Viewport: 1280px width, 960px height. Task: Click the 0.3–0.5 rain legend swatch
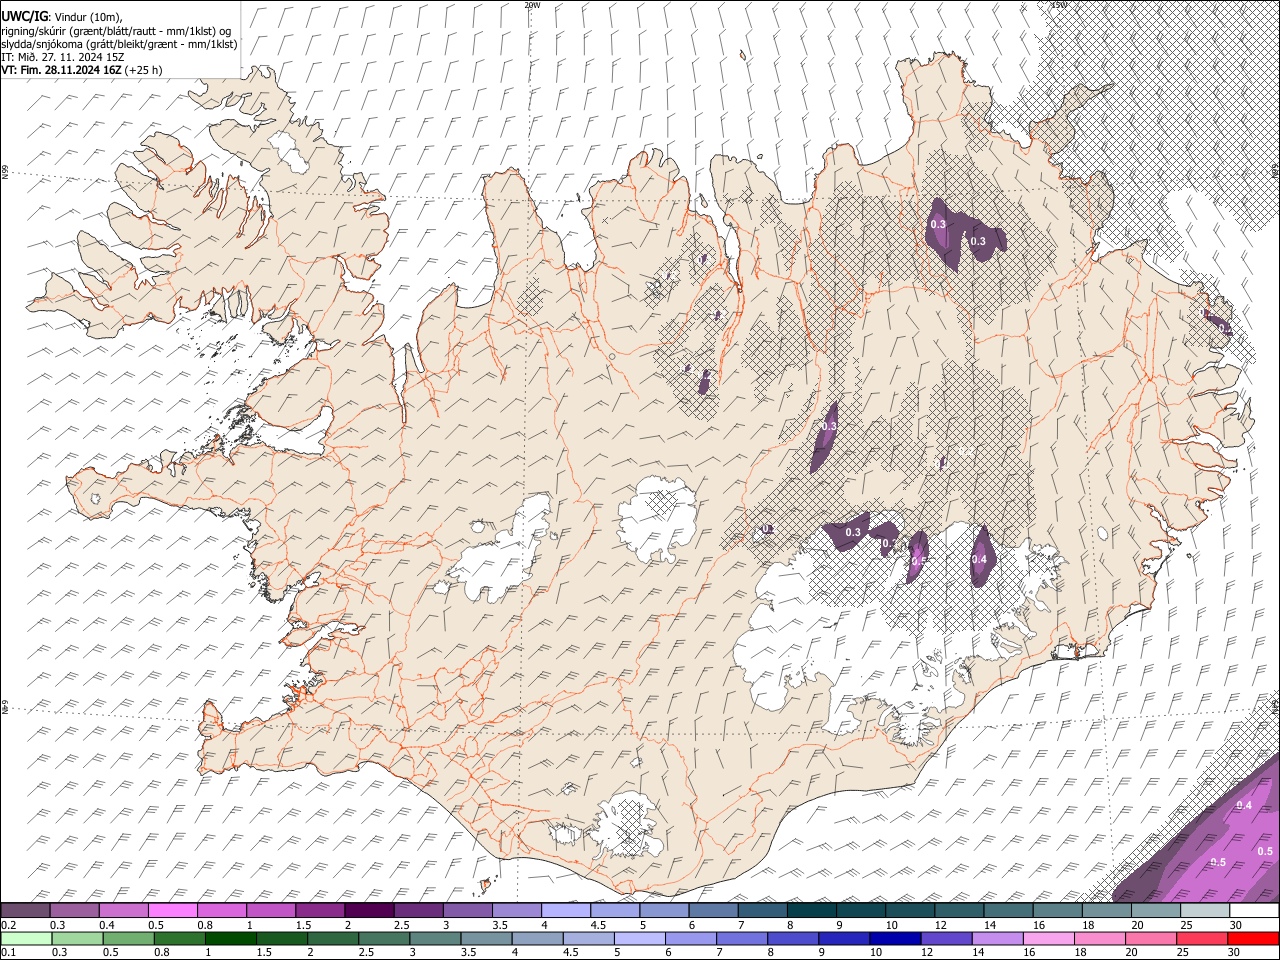click(x=77, y=938)
